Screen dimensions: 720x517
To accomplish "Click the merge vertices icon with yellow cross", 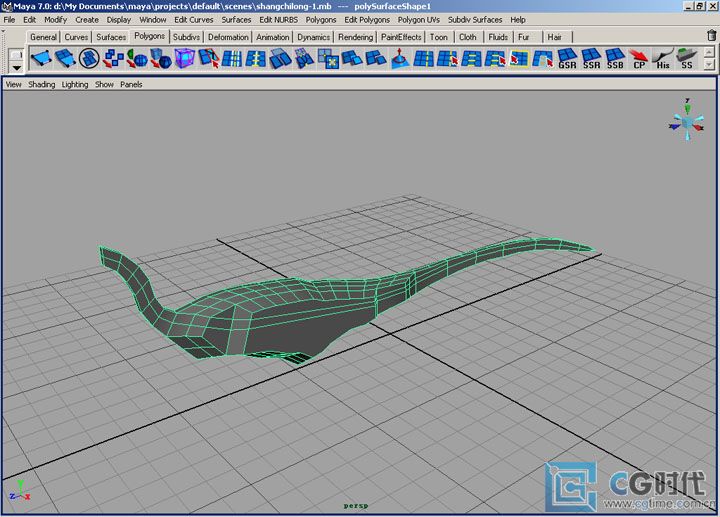I will coord(328,59).
